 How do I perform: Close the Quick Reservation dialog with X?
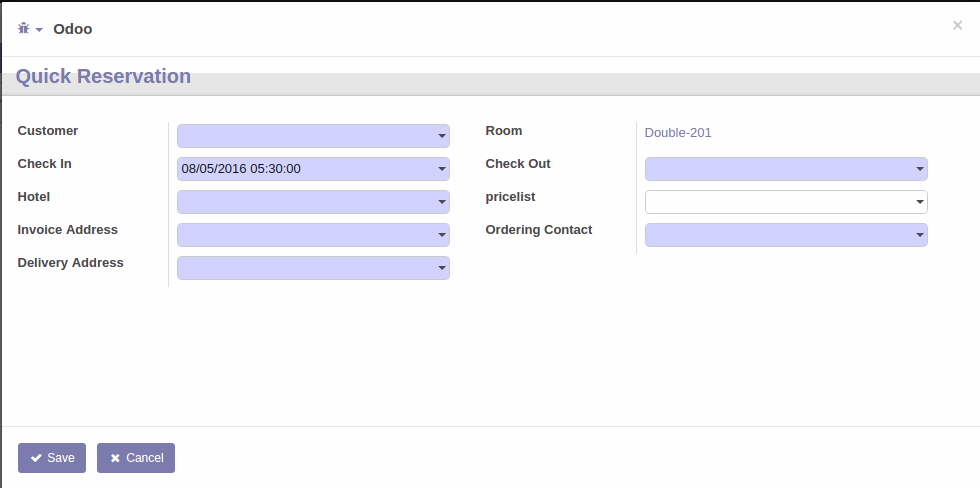[957, 25]
